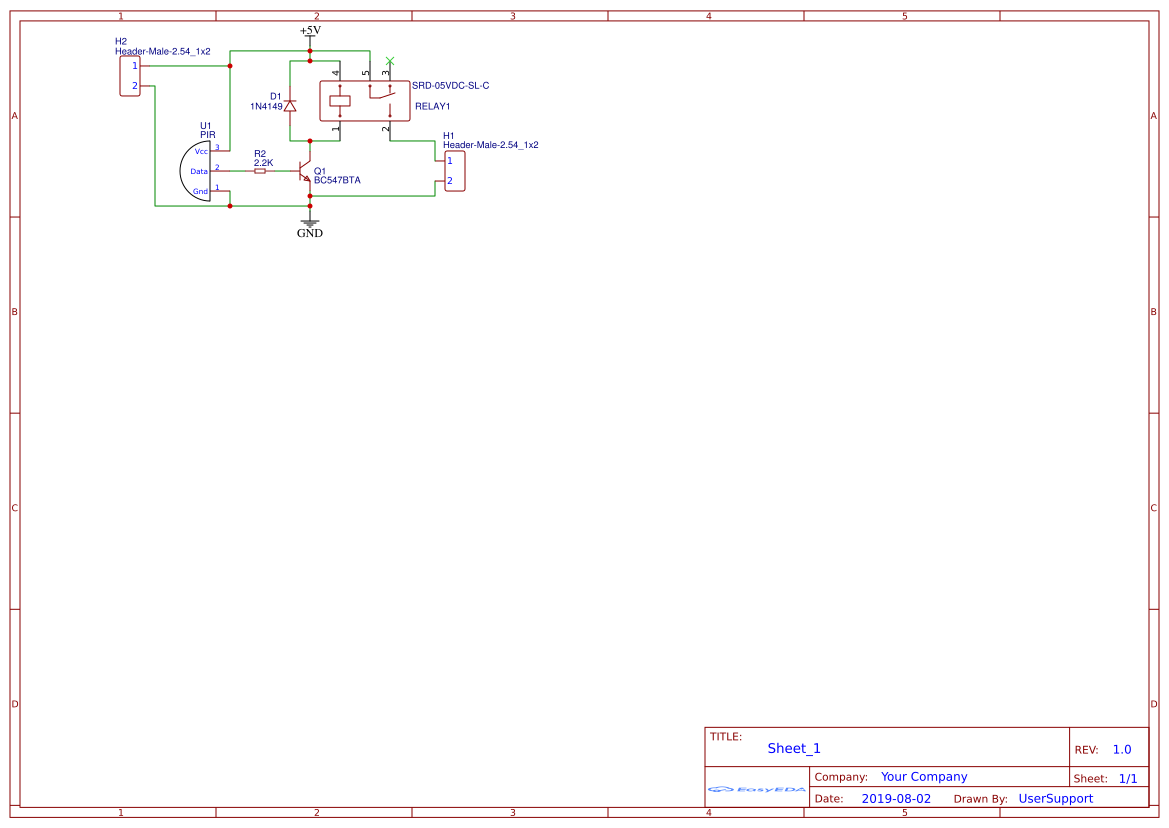The height and width of the screenshot is (828, 1169).
Task: Click the D1 diode symbol
Action: tap(290, 107)
